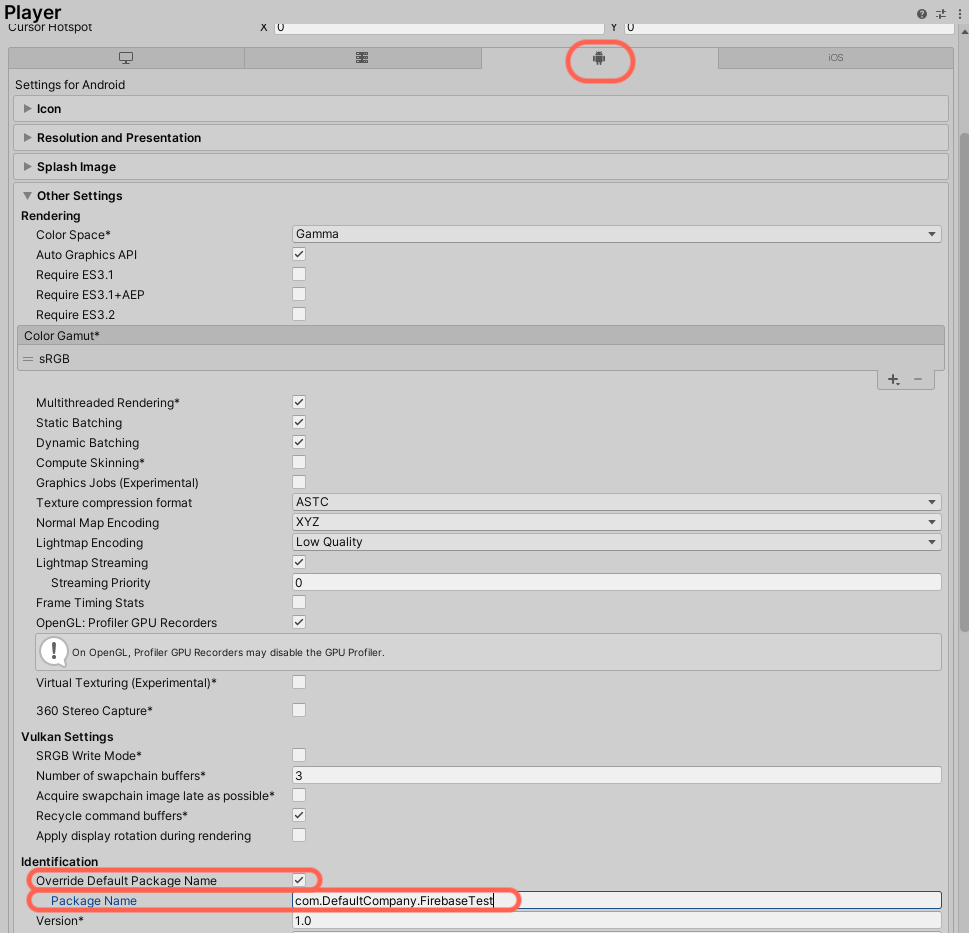Enable Require ES3.2 checkbox
The height and width of the screenshot is (933, 969).
coord(299,314)
